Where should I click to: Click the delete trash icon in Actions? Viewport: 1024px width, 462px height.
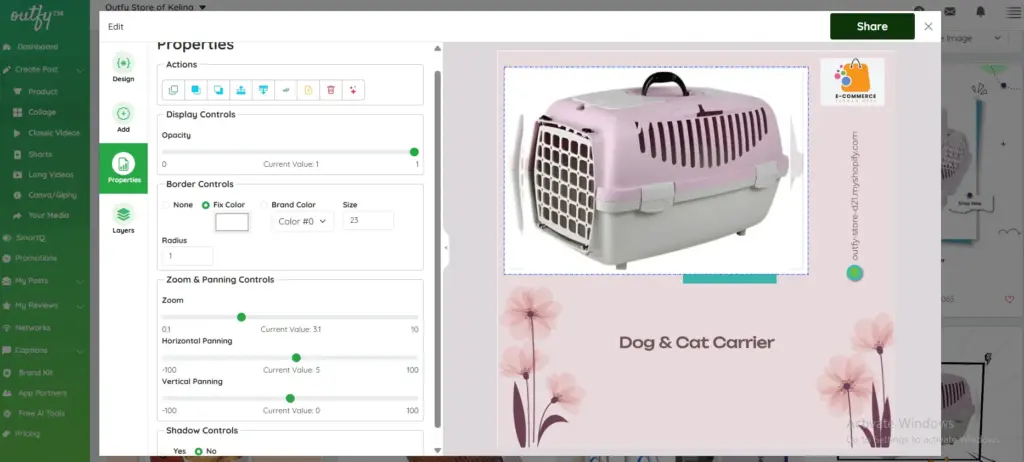pos(331,90)
